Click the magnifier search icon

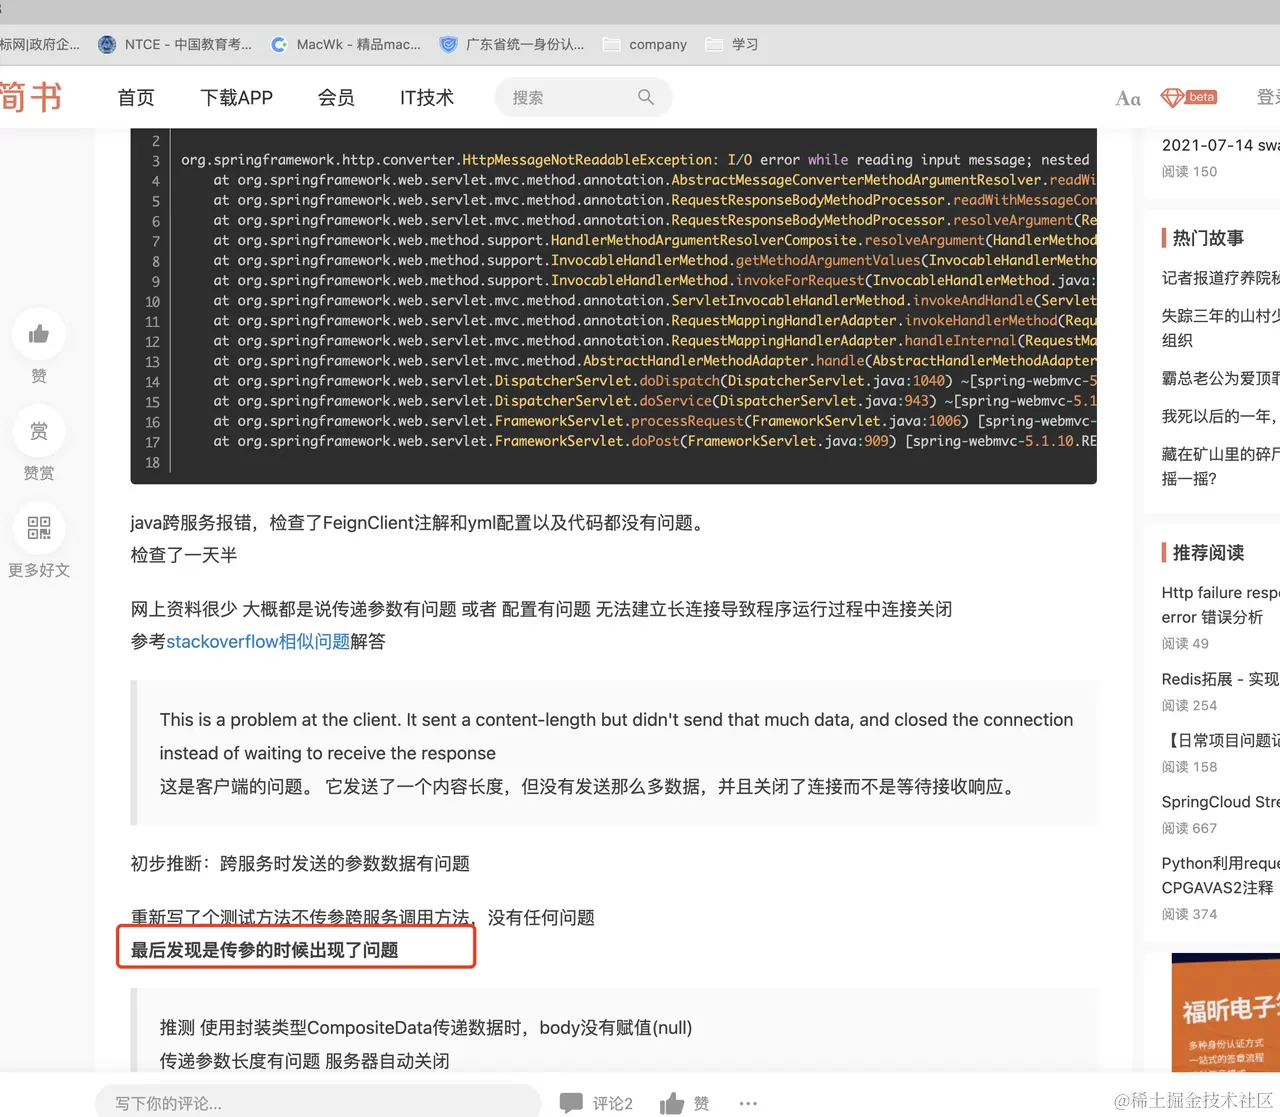[646, 97]
